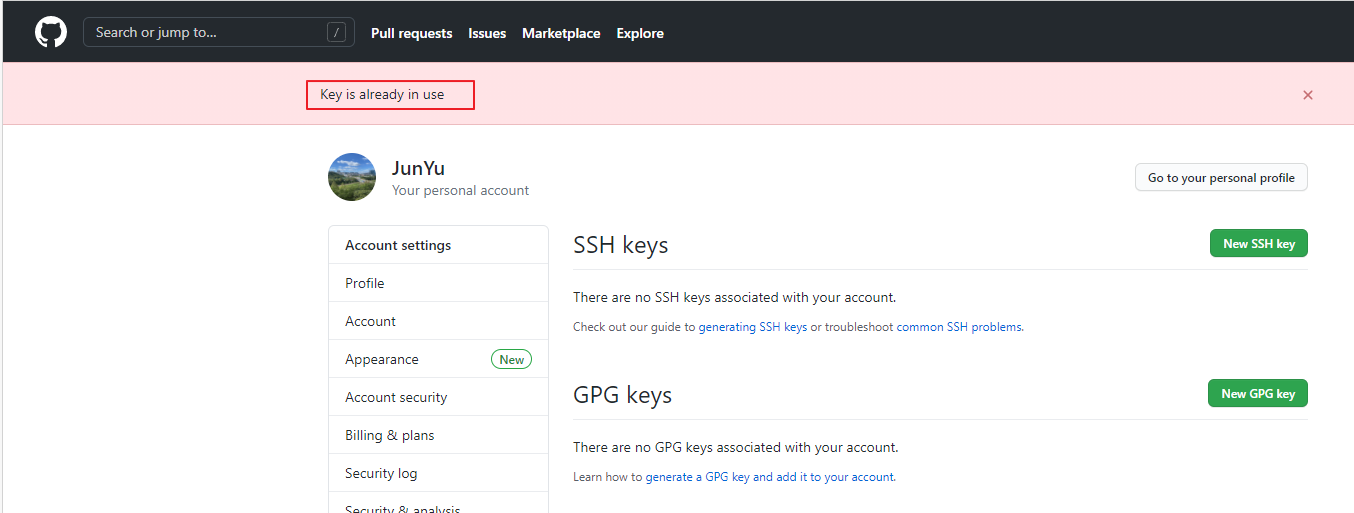Select Billing & plans in the sidebar
Image resolution: width=1354 pixels, height=513 pixels.
(389, 435)
